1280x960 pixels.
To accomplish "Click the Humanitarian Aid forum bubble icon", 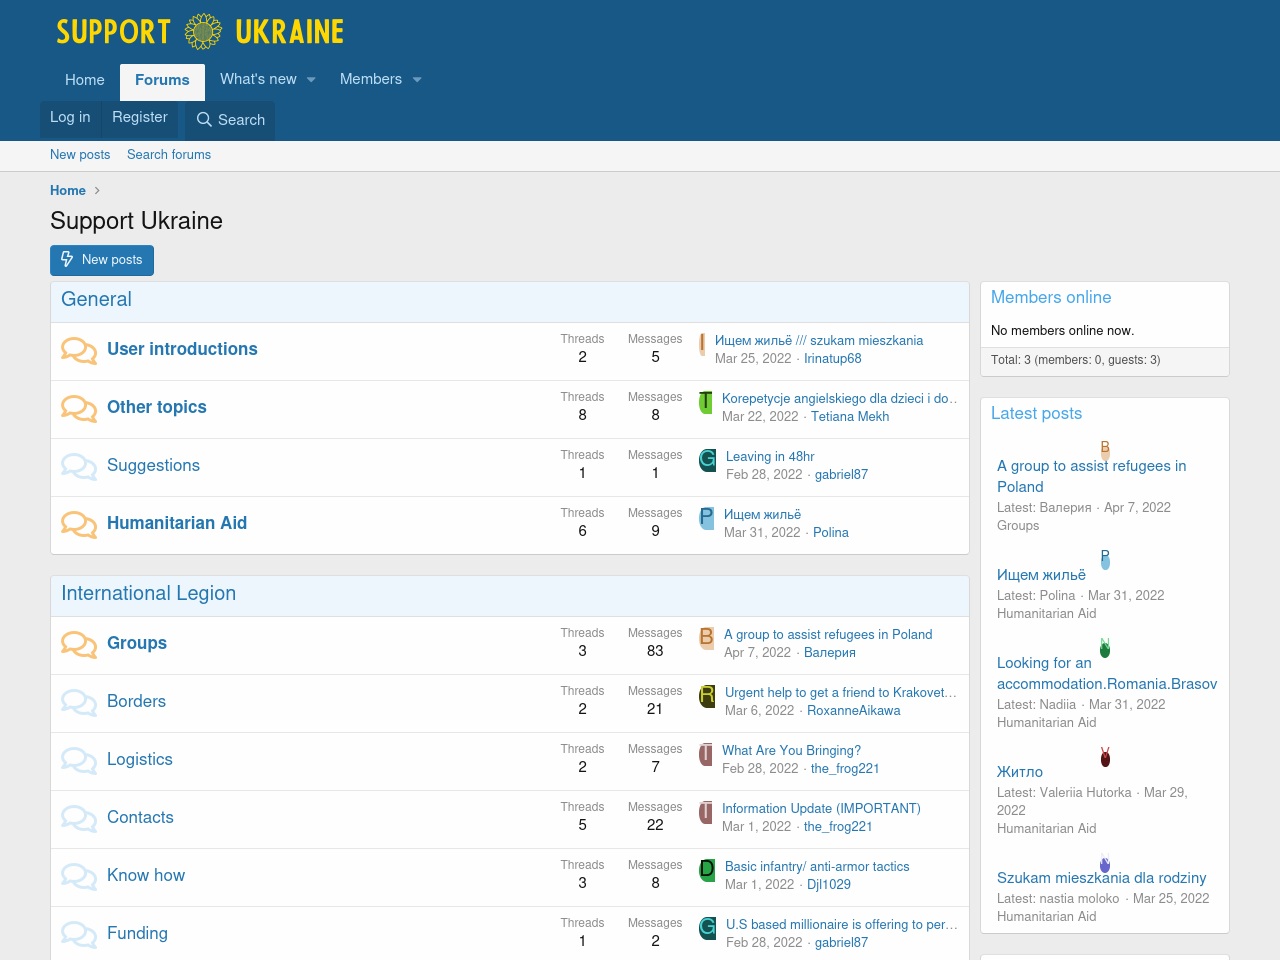I will pyautogui.click(x=79, y=524).
